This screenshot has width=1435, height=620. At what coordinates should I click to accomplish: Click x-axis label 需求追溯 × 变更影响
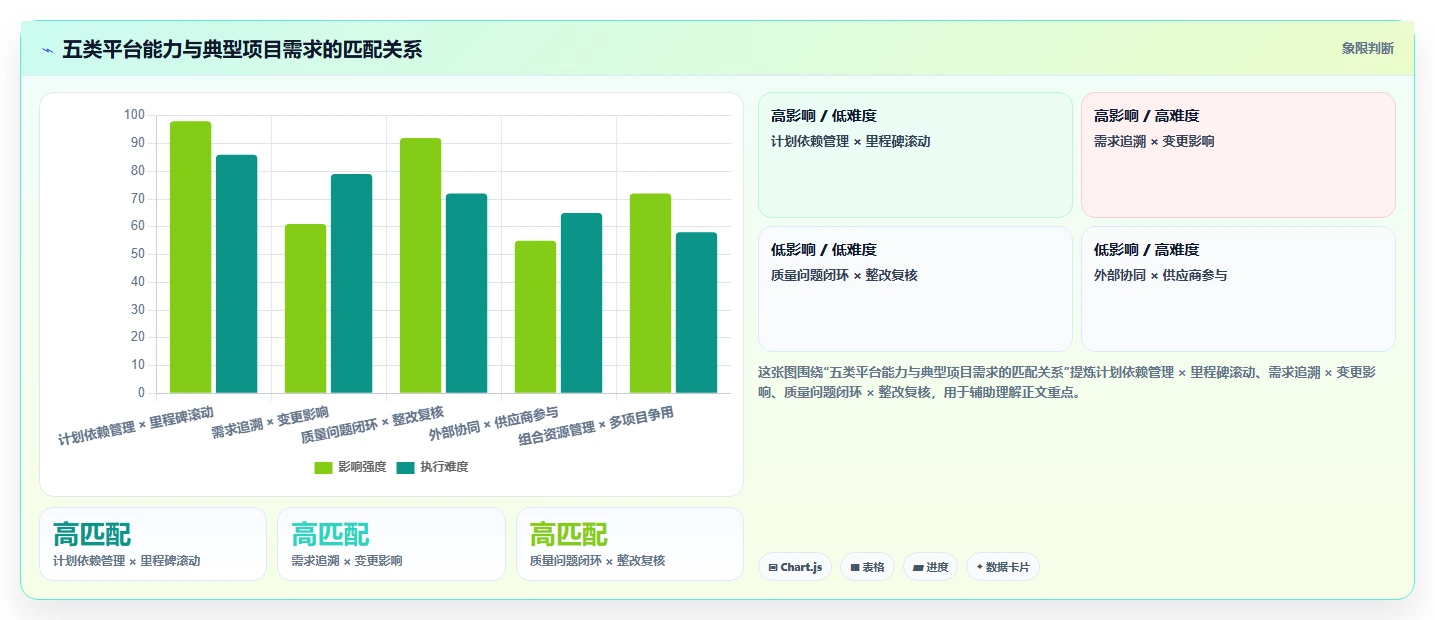270,423
